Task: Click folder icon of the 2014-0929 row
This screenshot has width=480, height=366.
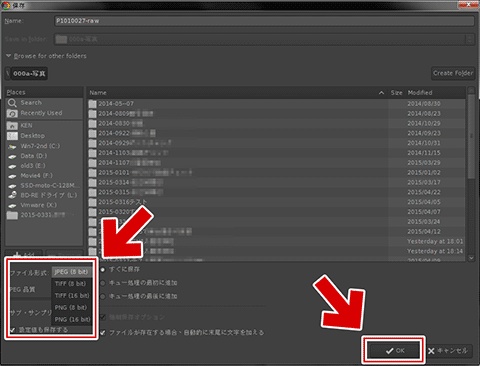Action: (x=93, y=143)
